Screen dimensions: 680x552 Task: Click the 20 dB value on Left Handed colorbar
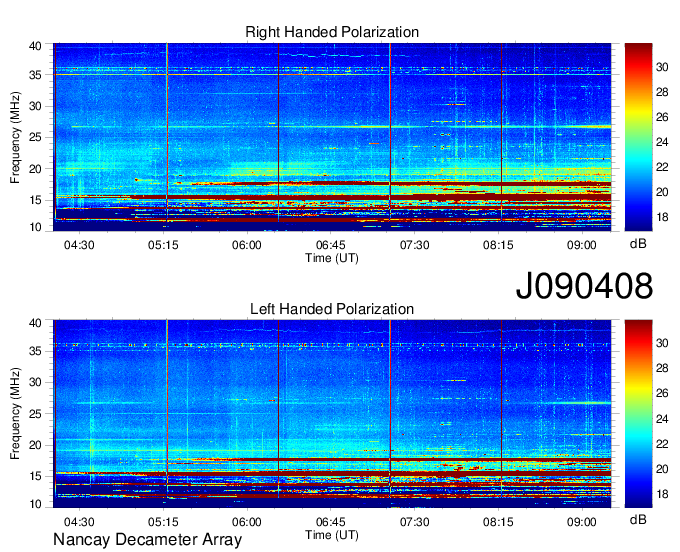coord(662,469)
